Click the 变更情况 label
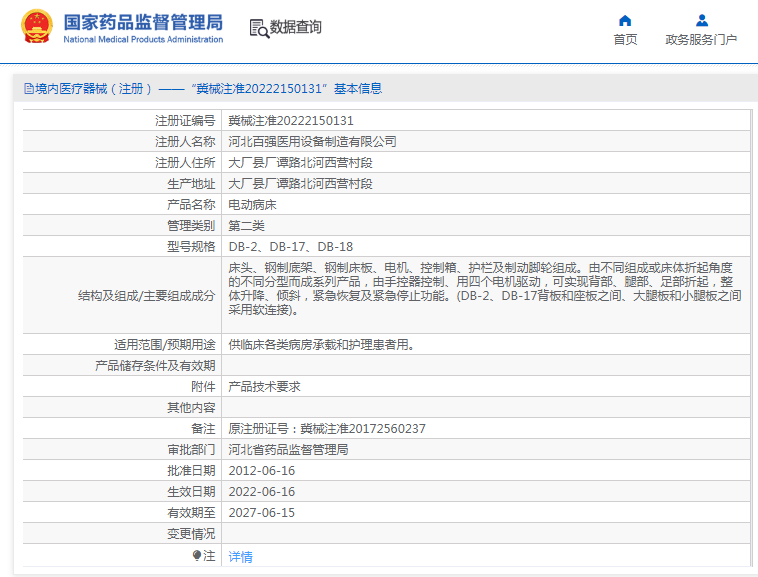 point(191,534)
